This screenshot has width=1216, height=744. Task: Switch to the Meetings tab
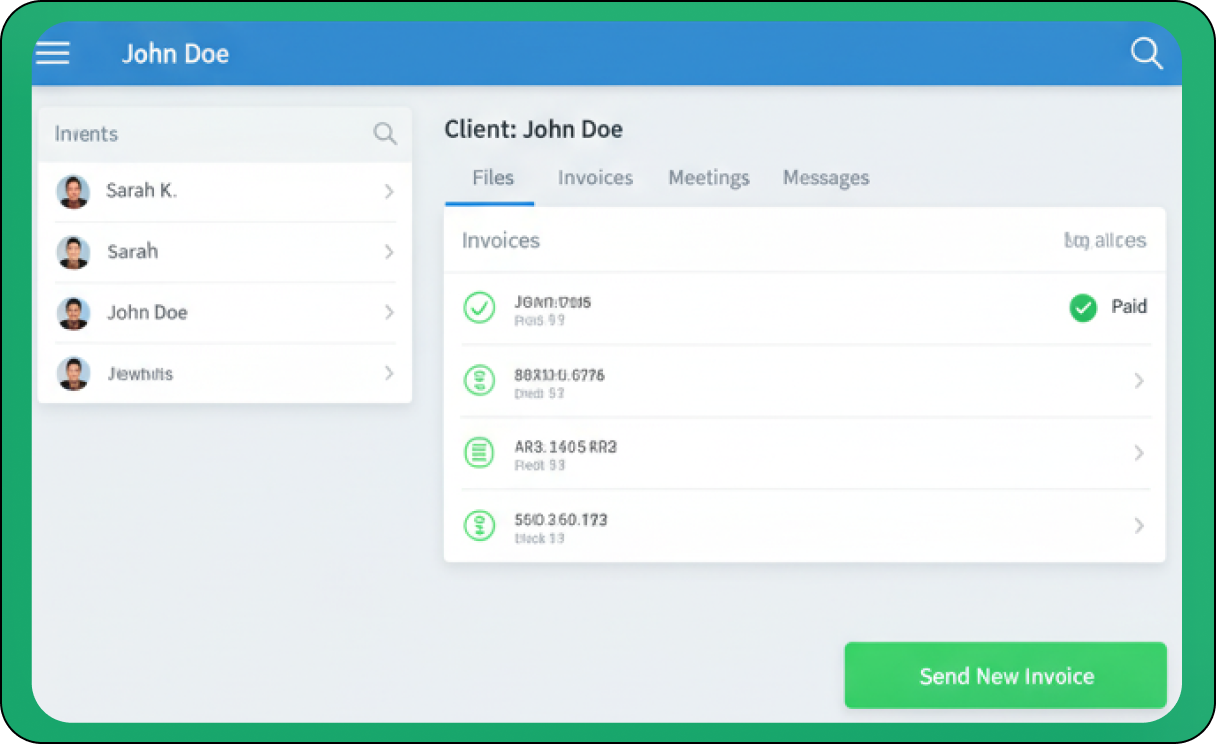[708, 178]
